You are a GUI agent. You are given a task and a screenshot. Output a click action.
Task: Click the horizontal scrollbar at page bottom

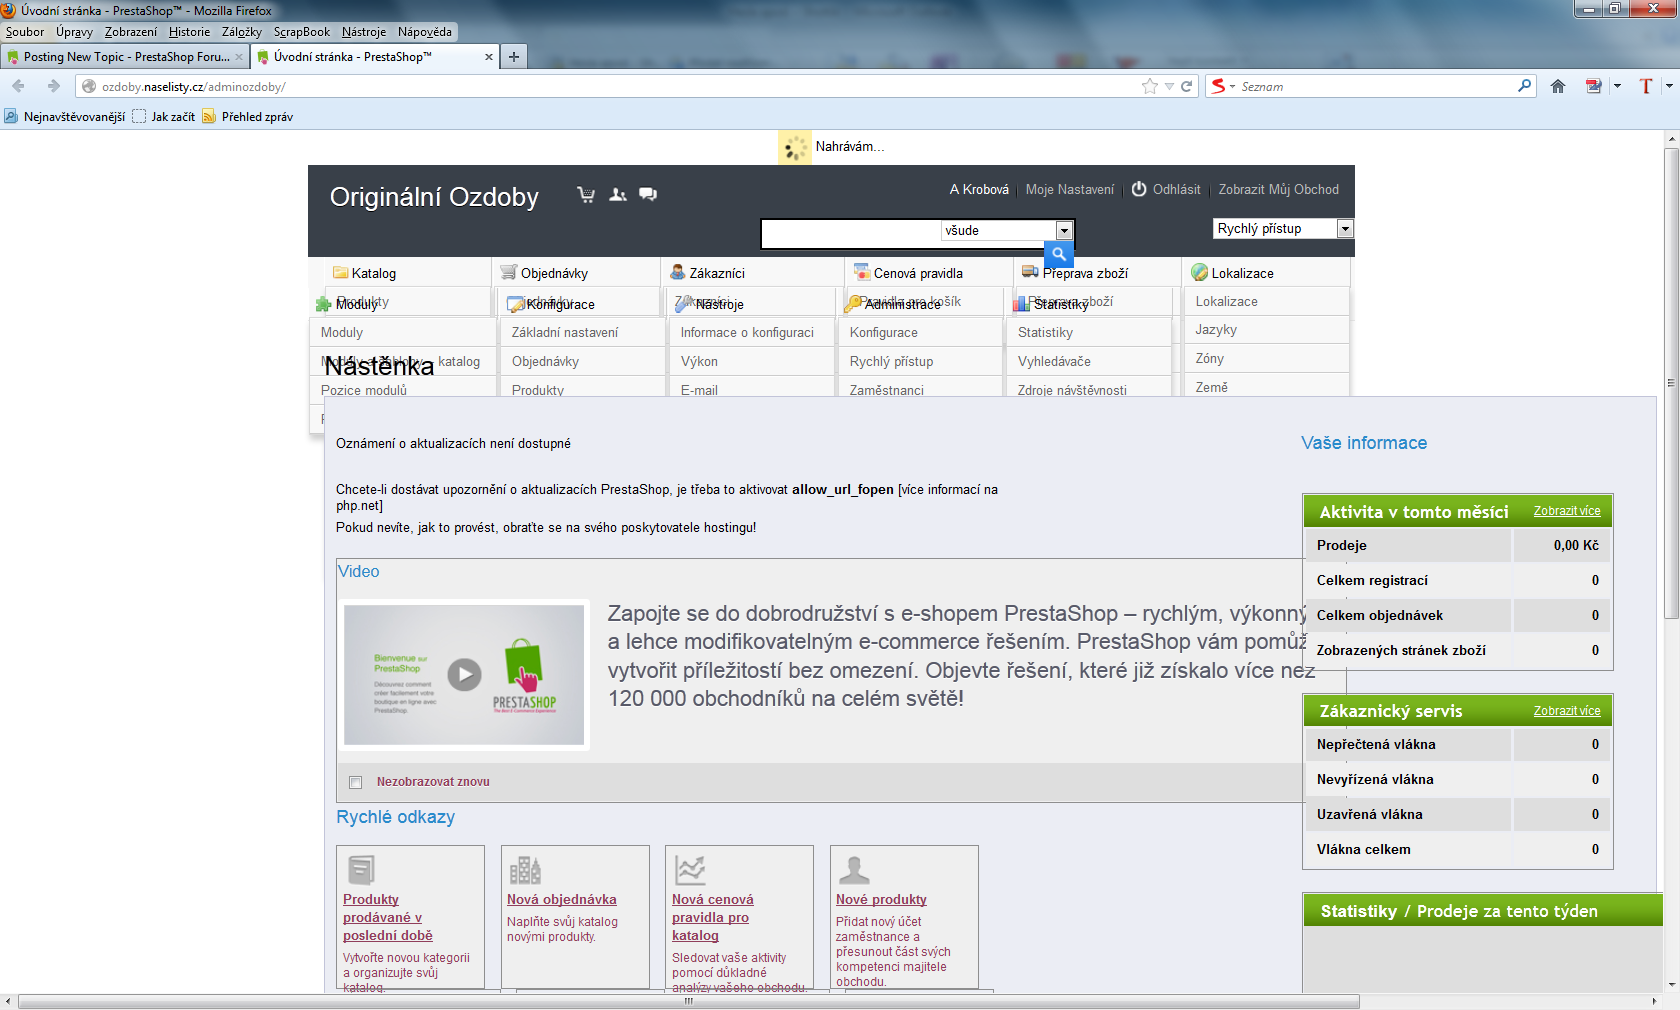tap(688, 1001)
